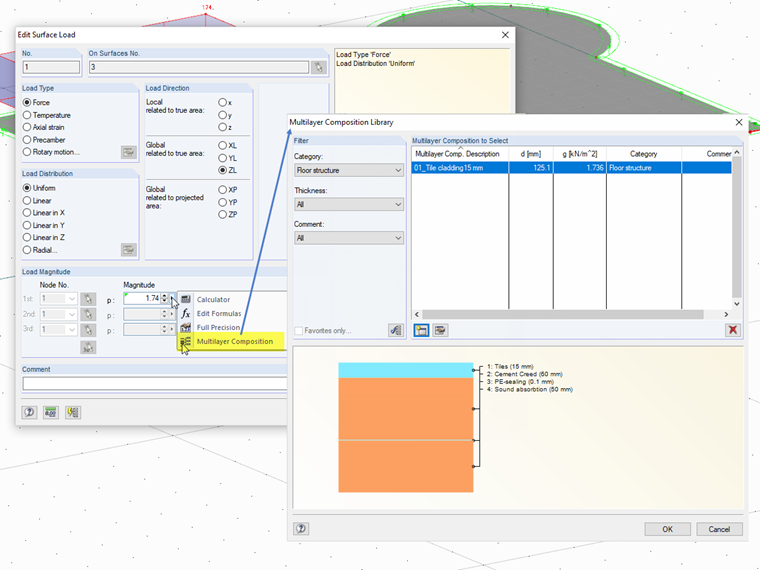Image resolution: width=760 pixels, height=570 pixels.
Task: Click the arrow button beside the first magnitude field
Action: tap(172, 299)
